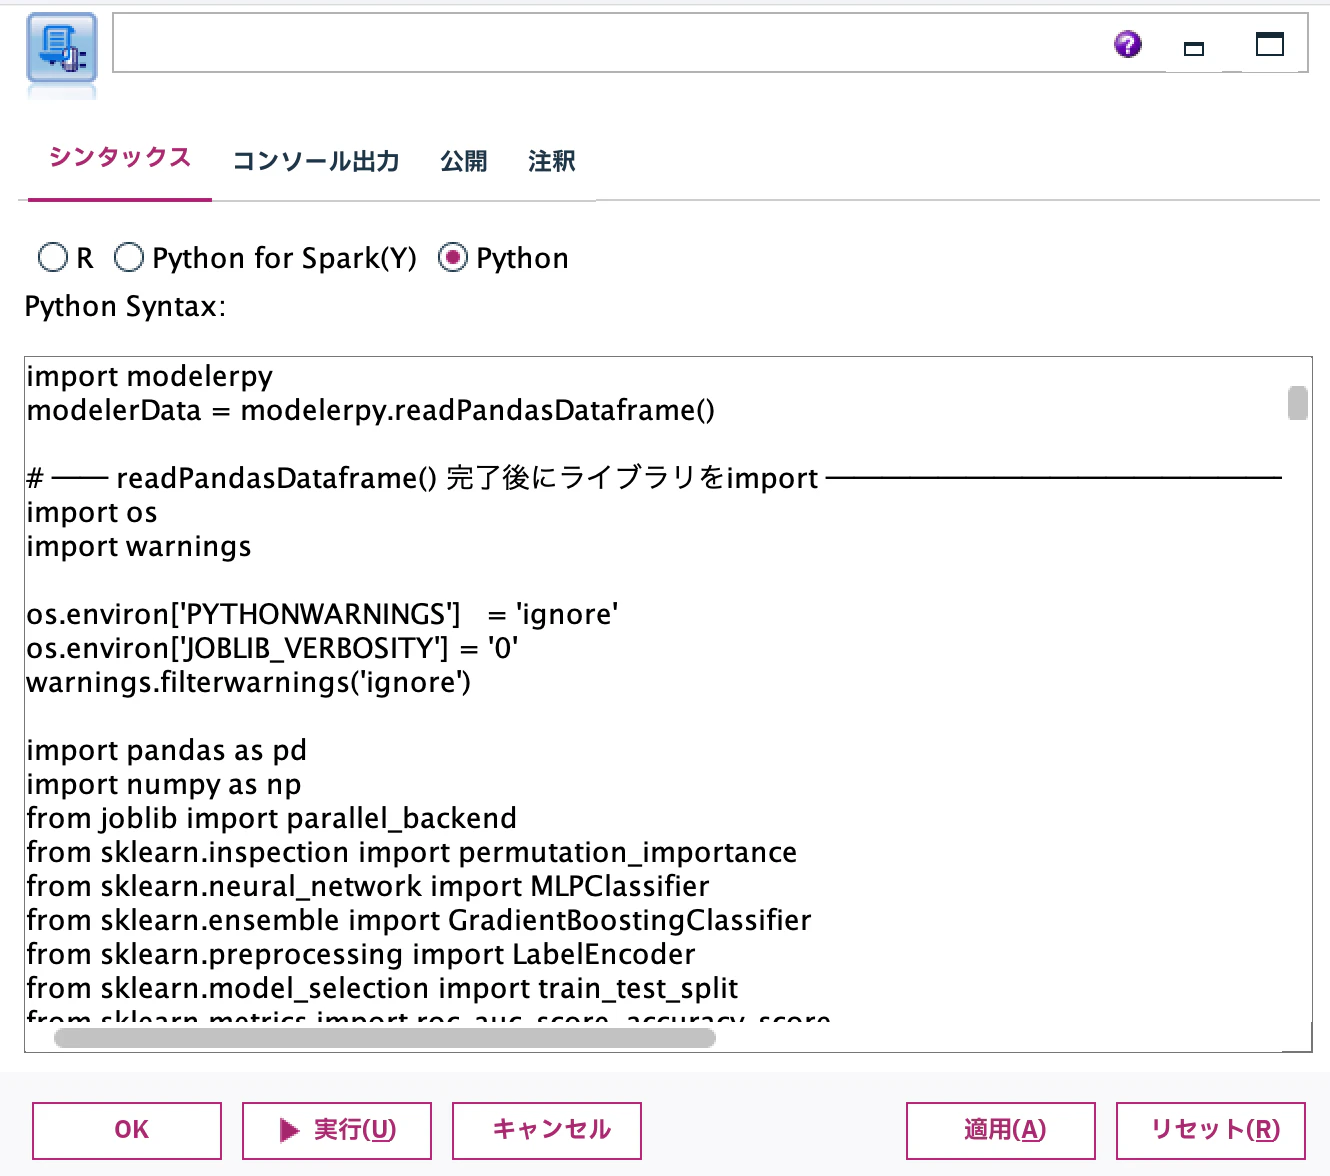This screenshot has width=1330, height=1176.
Task: Click the line 'import os'
Action: [x=92, y=512]
